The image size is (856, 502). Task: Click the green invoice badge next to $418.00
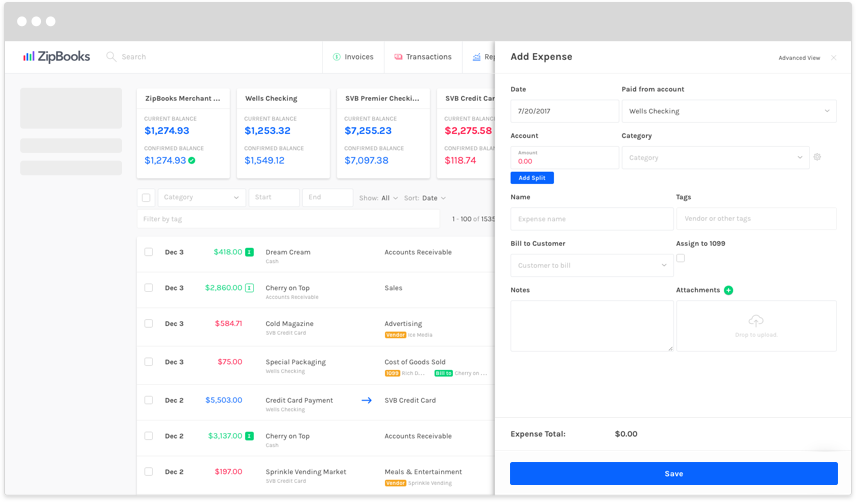tap(249, 252)
